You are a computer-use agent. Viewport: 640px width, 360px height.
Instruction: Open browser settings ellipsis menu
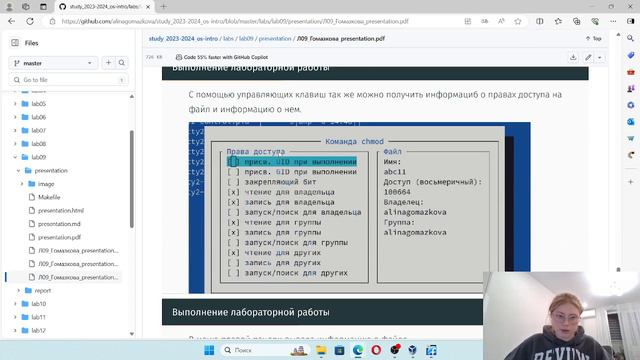[613, 21]
